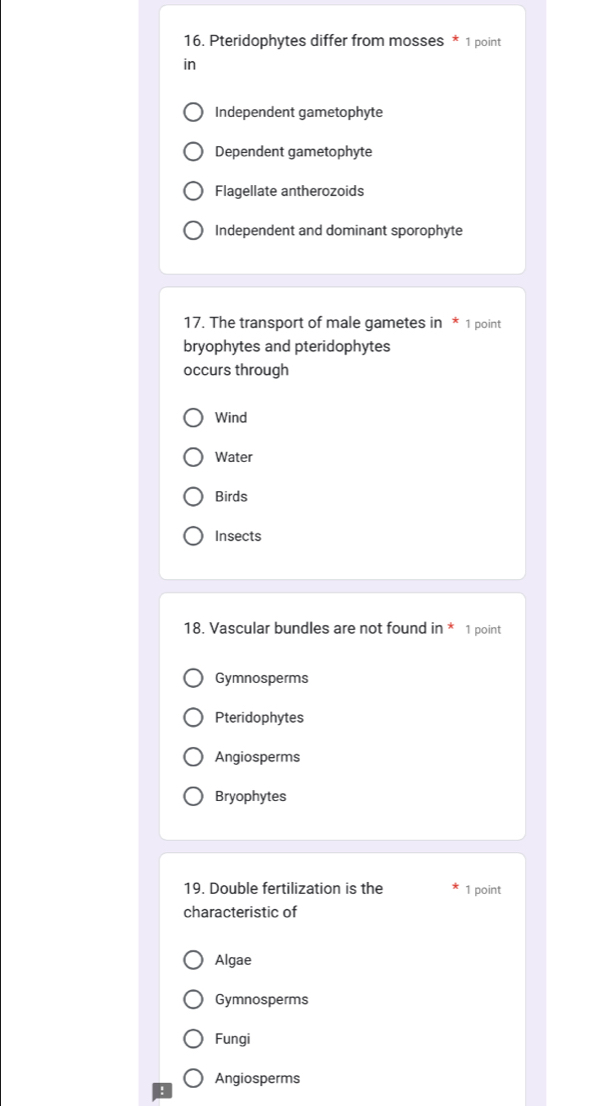
Task: Choose 'Water' as the gamete transport answer
Action: 193,457
